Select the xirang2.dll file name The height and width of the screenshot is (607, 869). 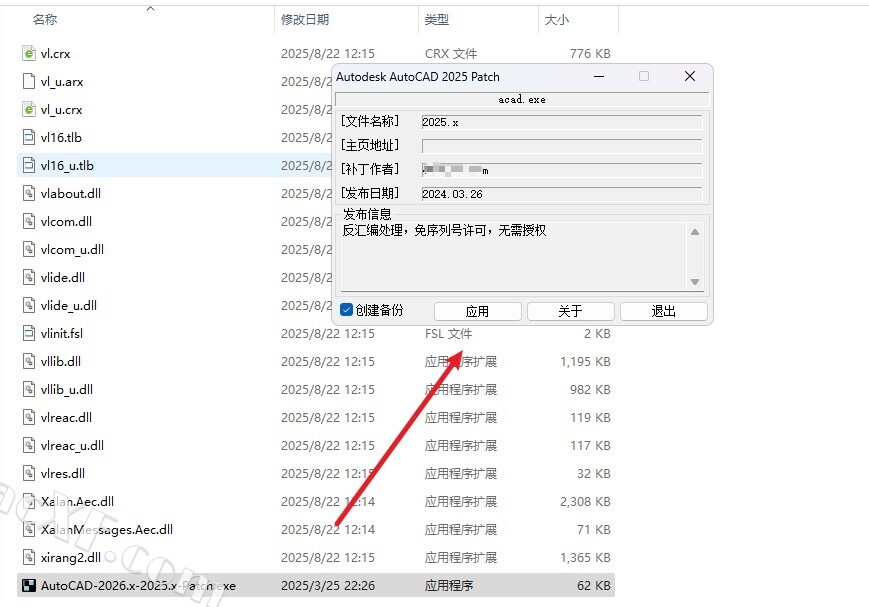pyautogui.click(x=70, y=558)
